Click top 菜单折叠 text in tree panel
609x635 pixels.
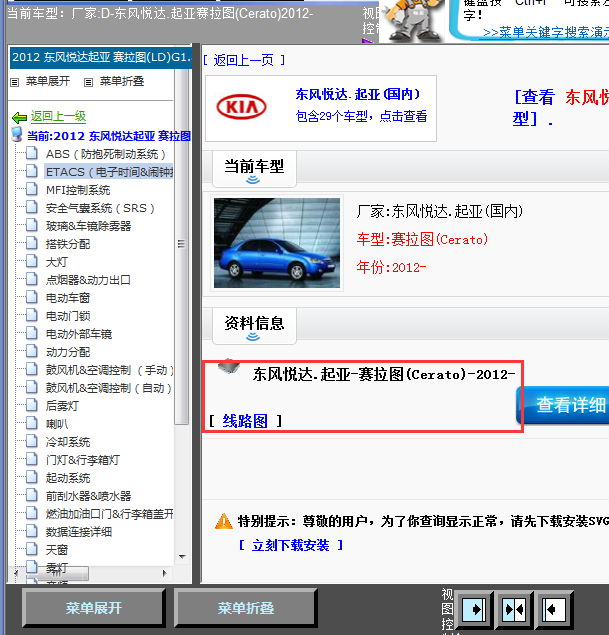pyautogui.click(x=122, y=81)
